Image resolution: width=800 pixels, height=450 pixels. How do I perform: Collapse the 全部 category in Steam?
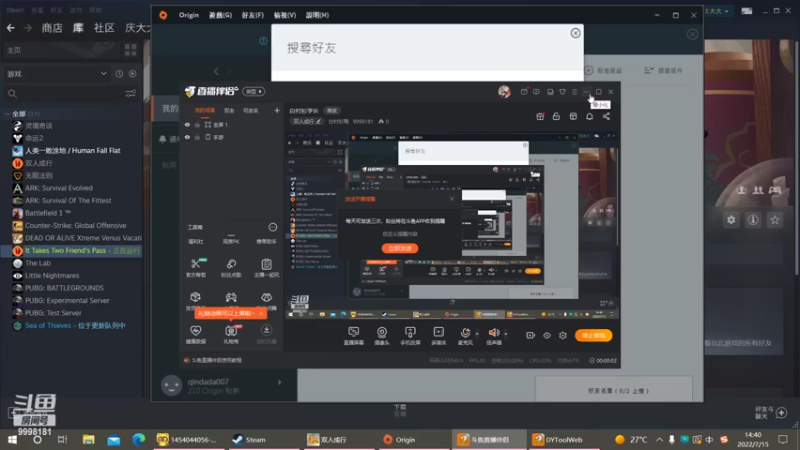[8, 114]
